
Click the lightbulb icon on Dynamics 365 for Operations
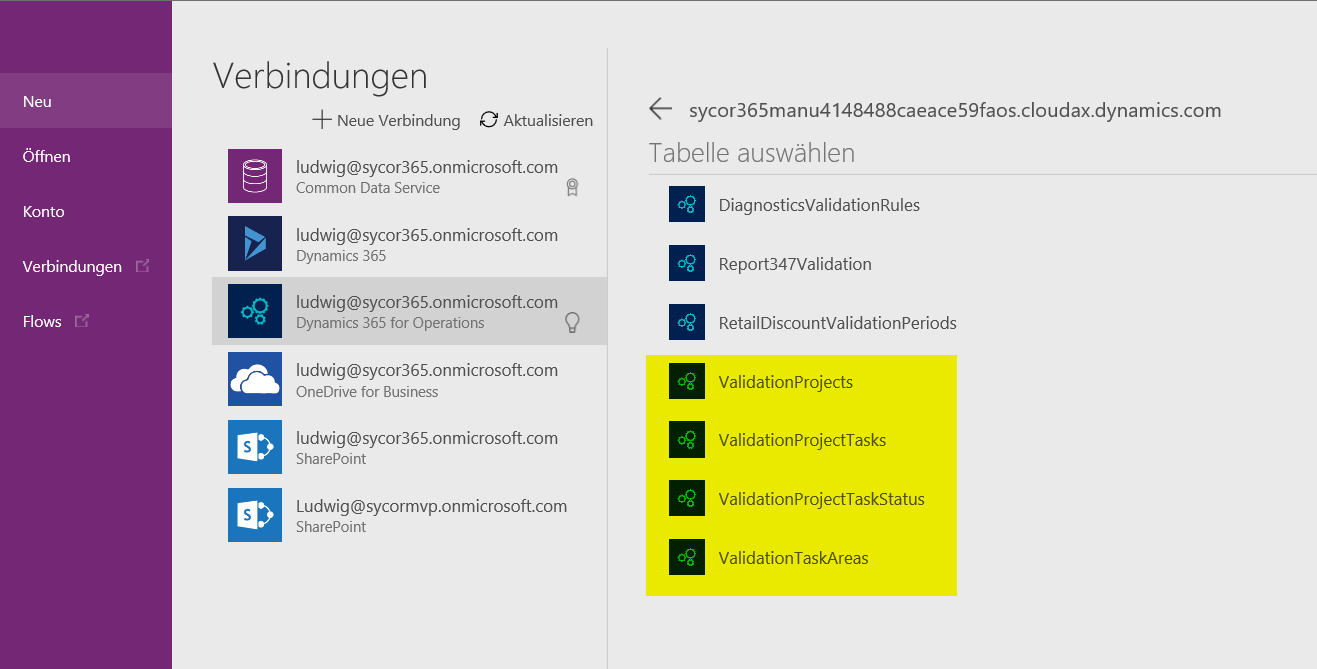pos(572,322)
